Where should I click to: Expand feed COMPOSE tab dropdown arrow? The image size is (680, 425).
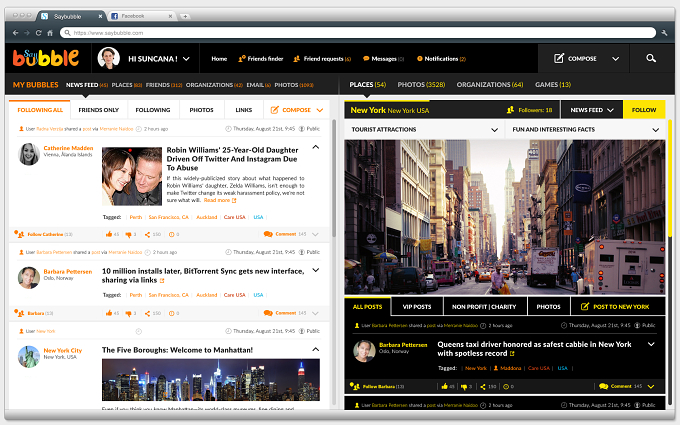(320, 110)
